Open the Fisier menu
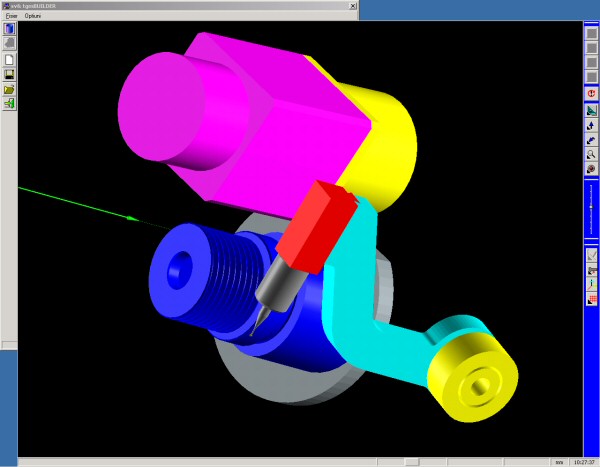The width and height of the screenshot is (600, 467). (11, 16)
